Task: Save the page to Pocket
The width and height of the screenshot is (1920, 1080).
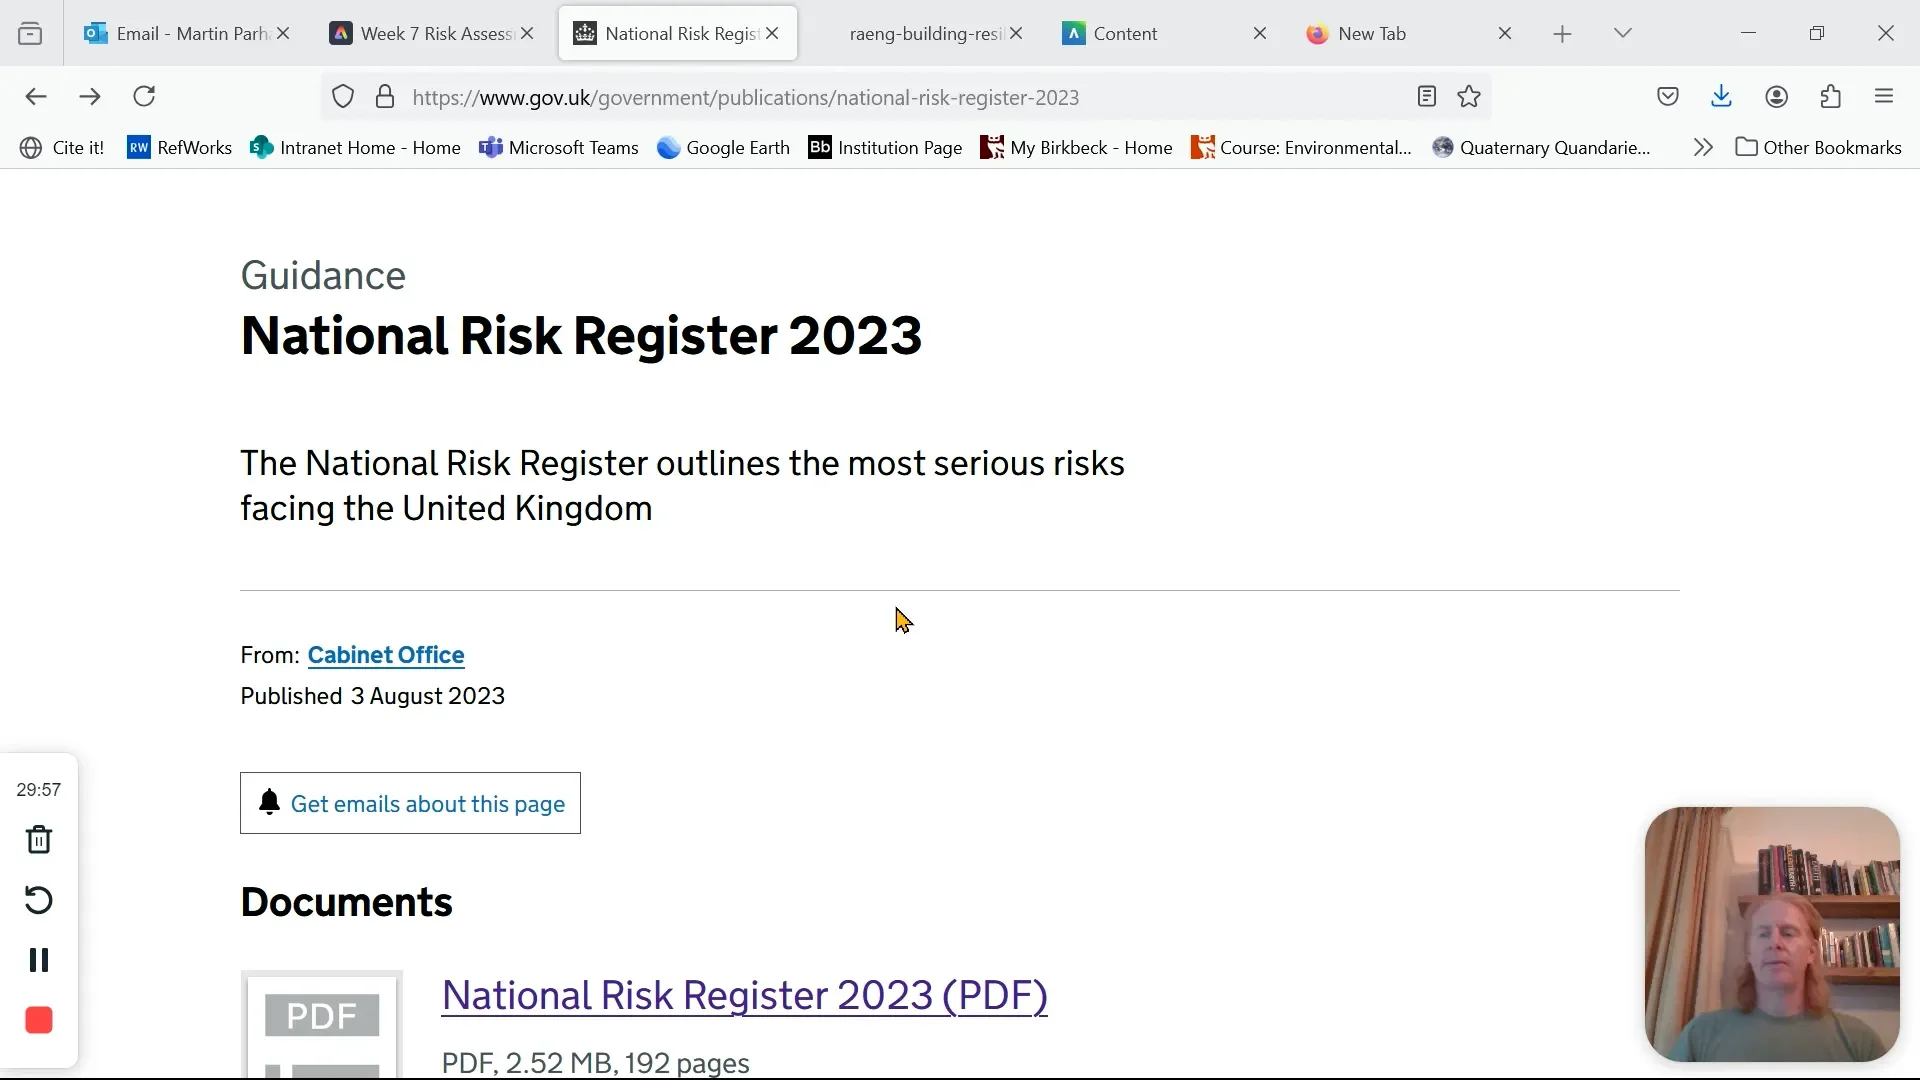Action: 1669,96
